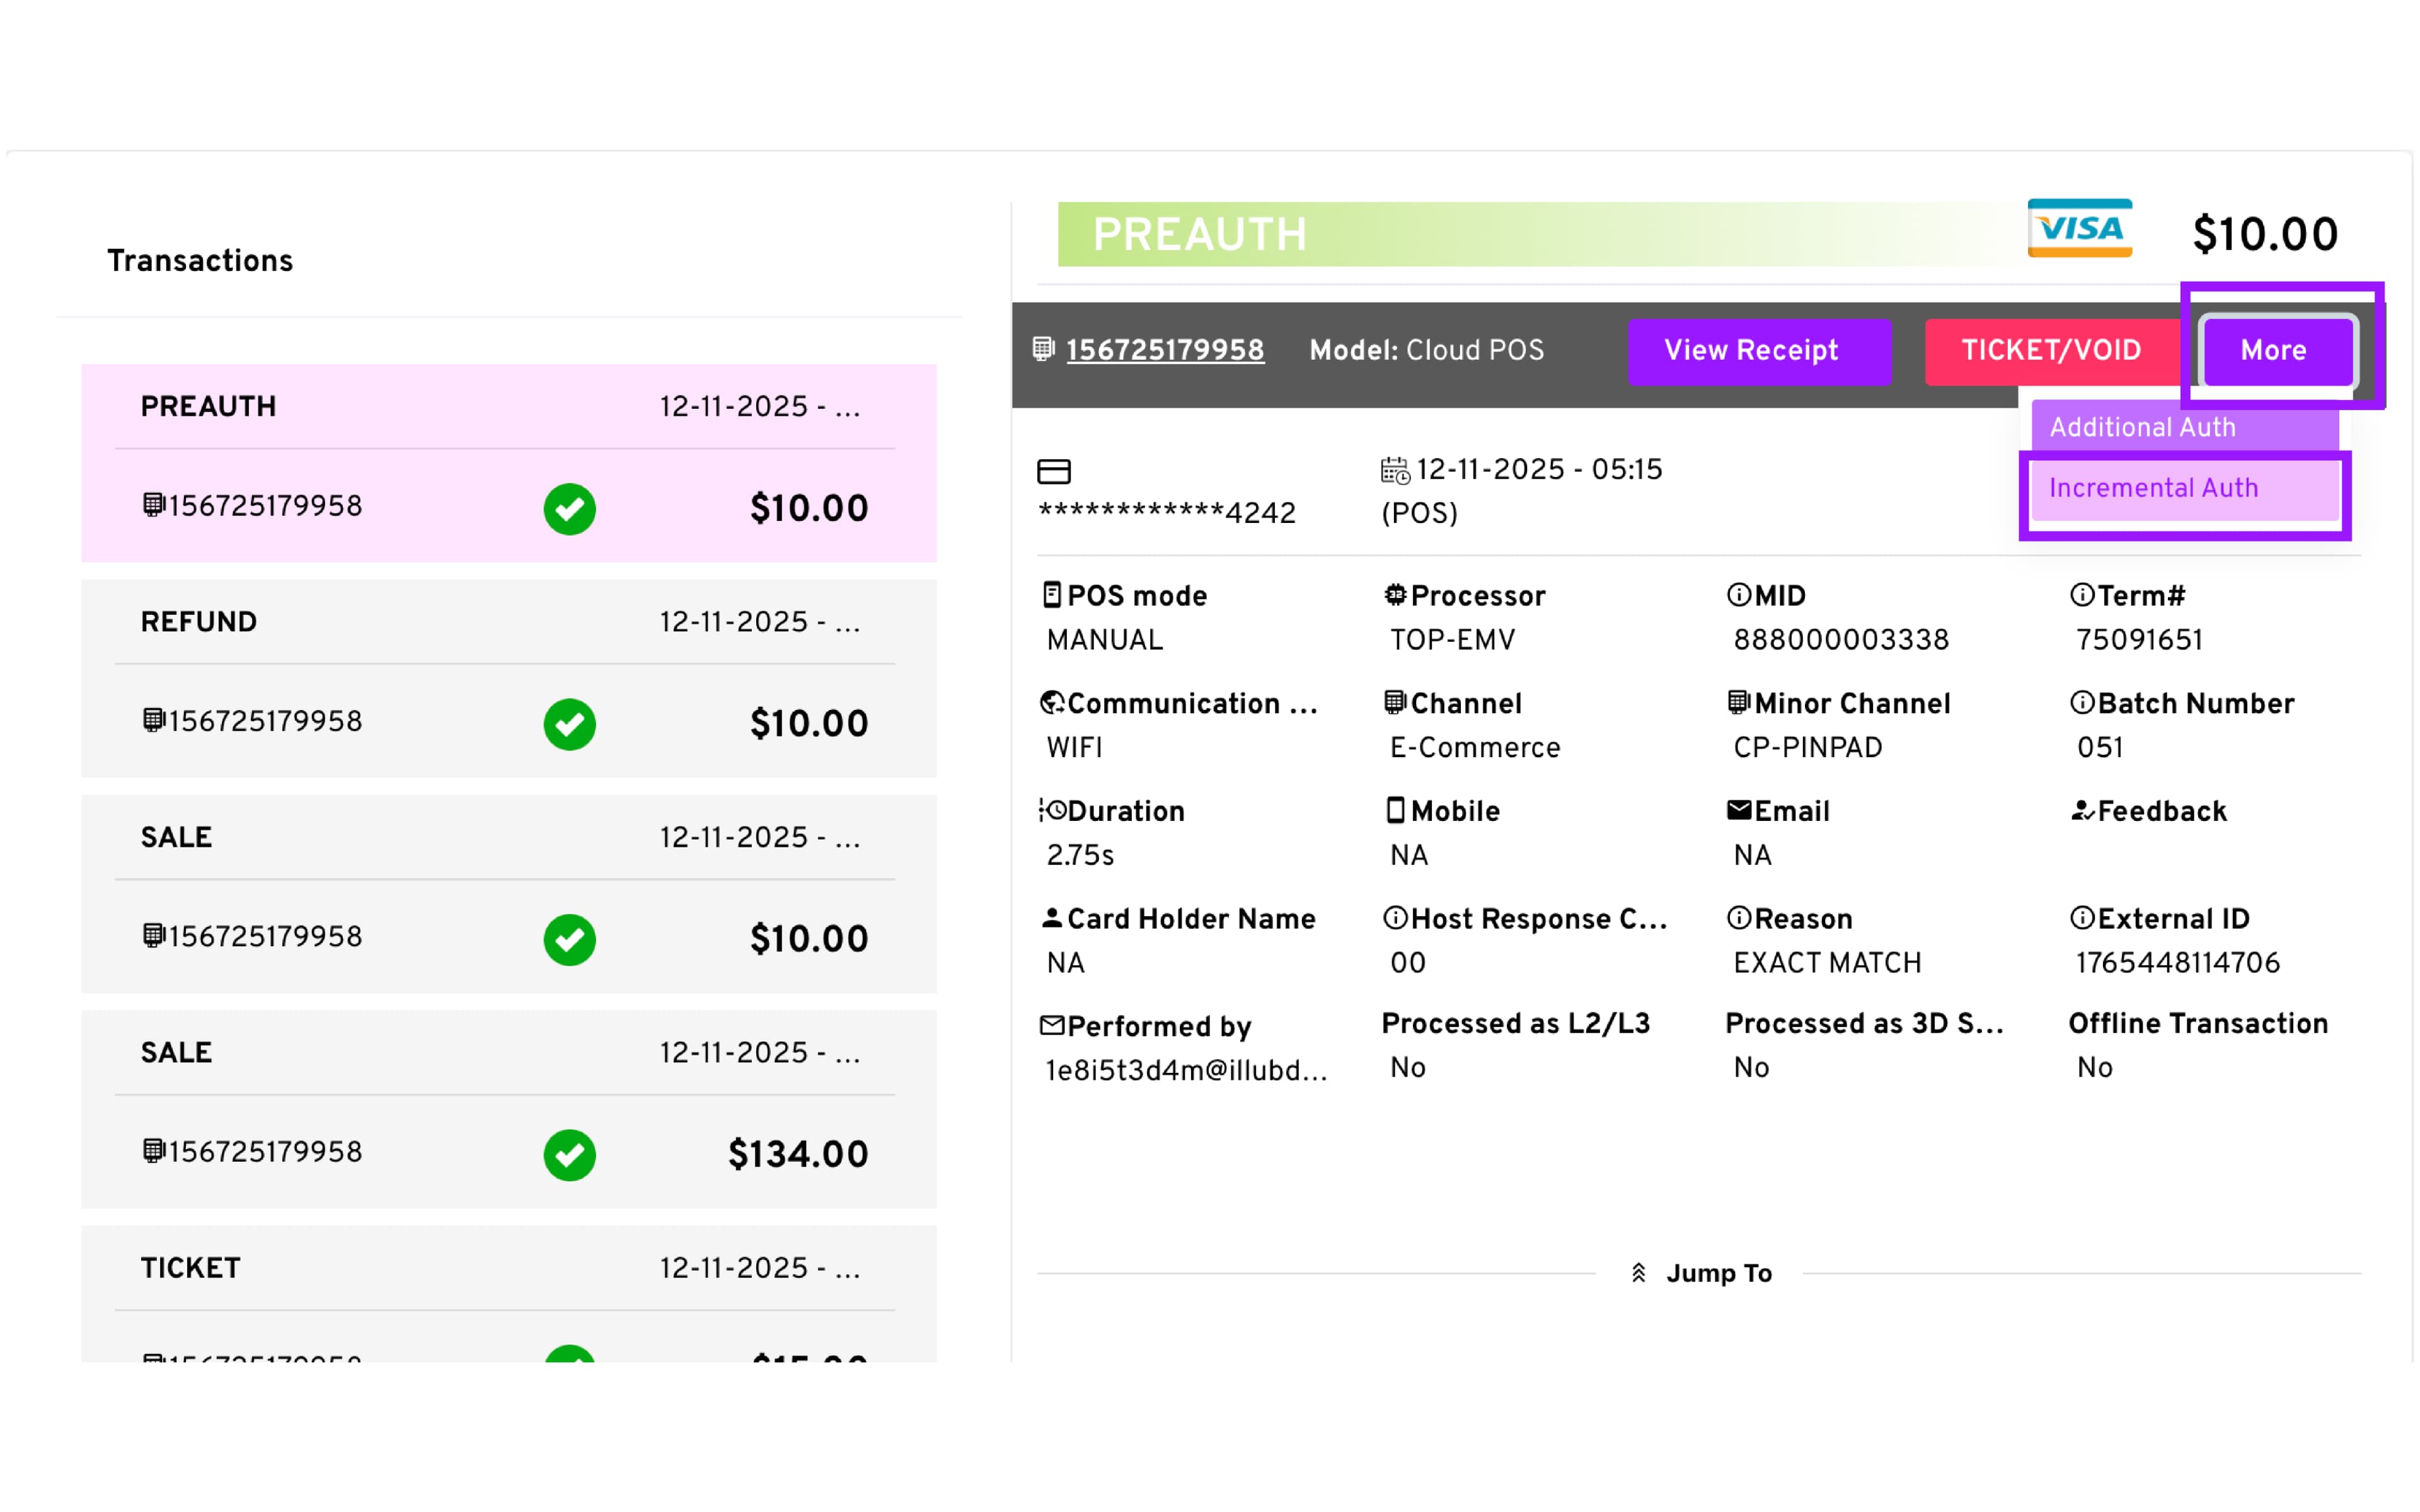
Task: Click the Mobile phone icon
Action: click(1394, 810)
